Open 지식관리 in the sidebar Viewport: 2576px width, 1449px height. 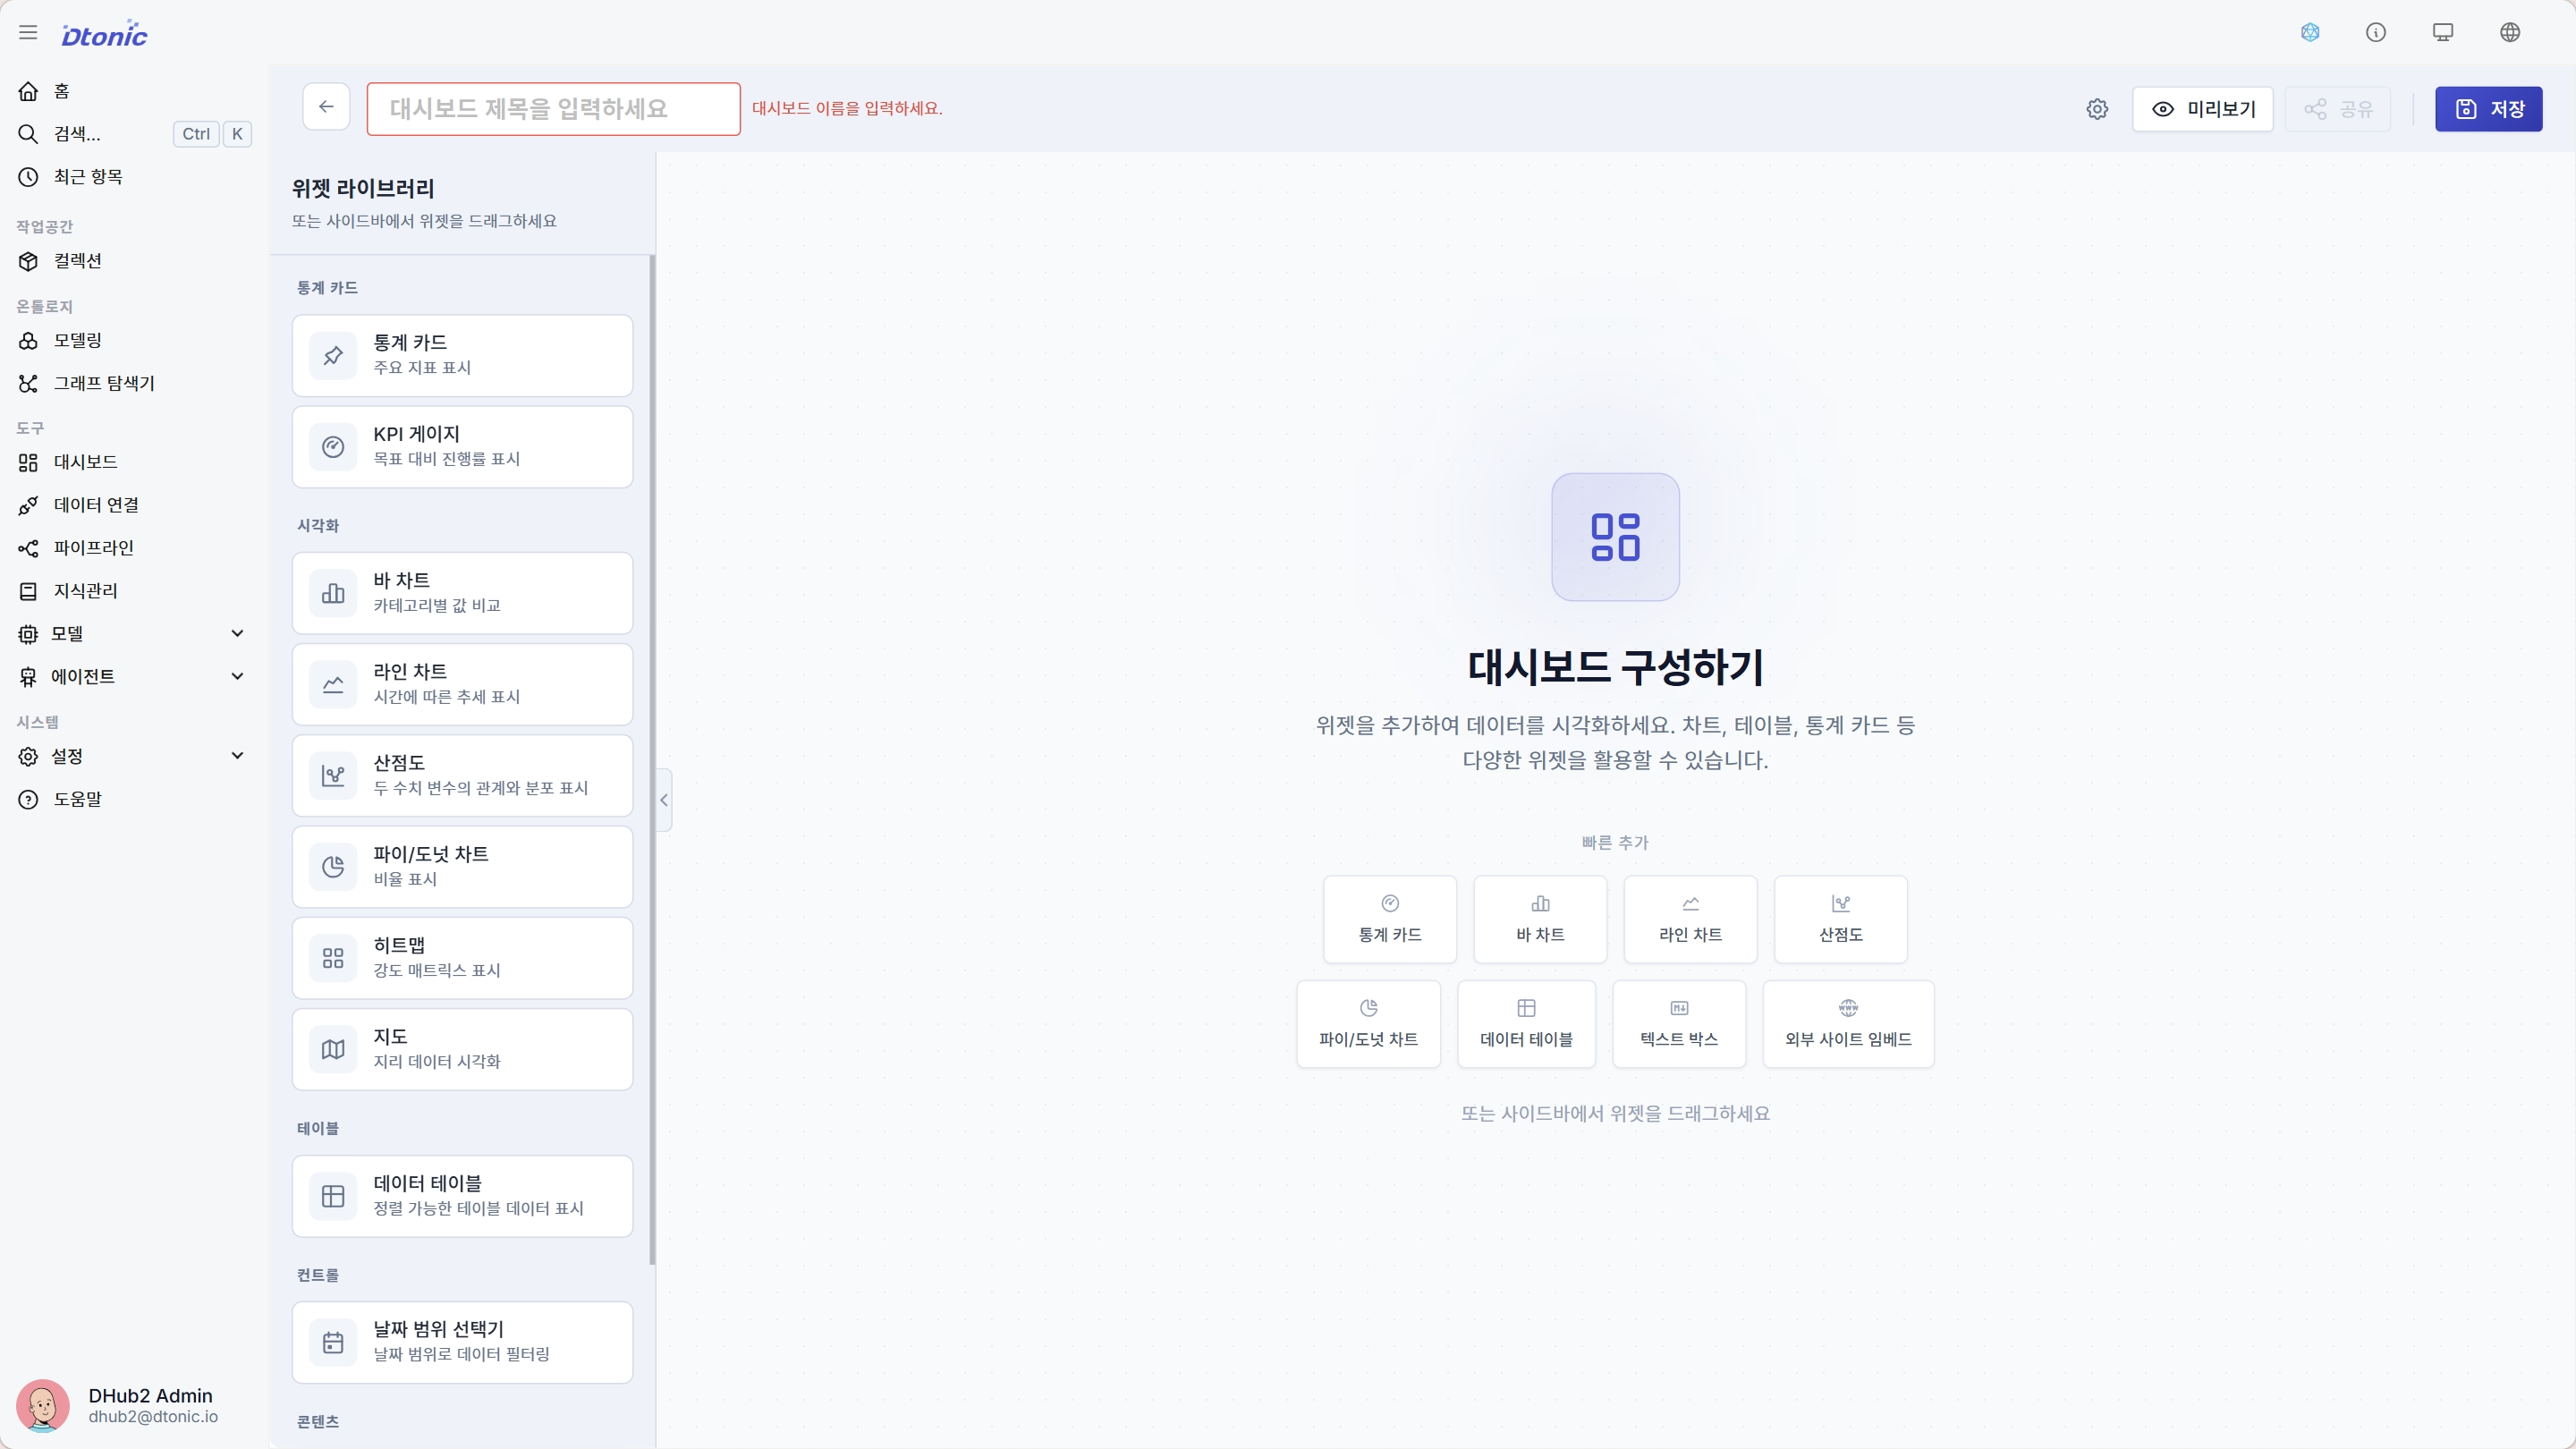click(x=134, y=591)
